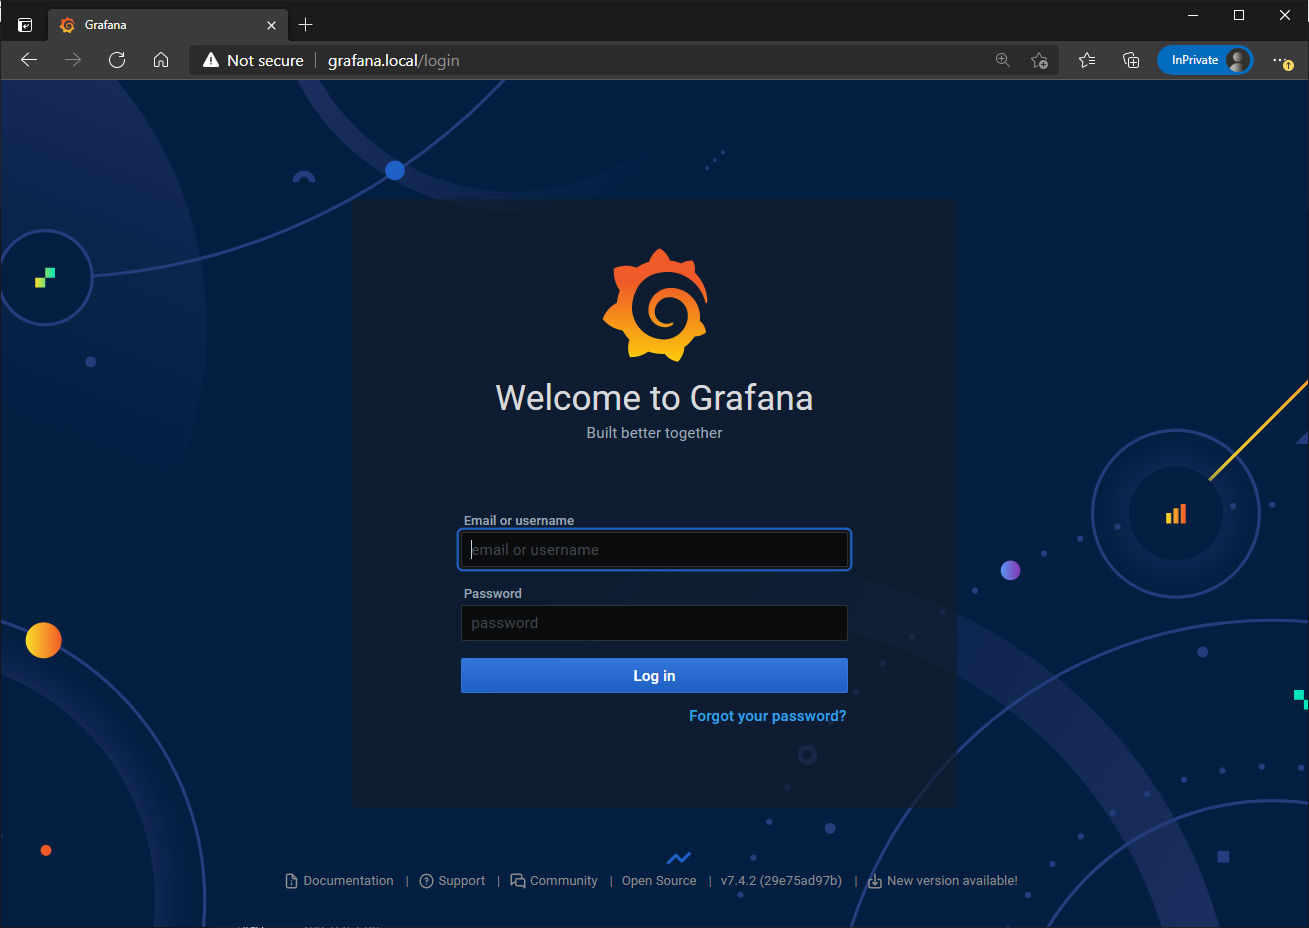Screen dimensions: 1309x928
Task: Add this page to favorites star icon
Action: pyautogui.click(x=1040, y=60)
